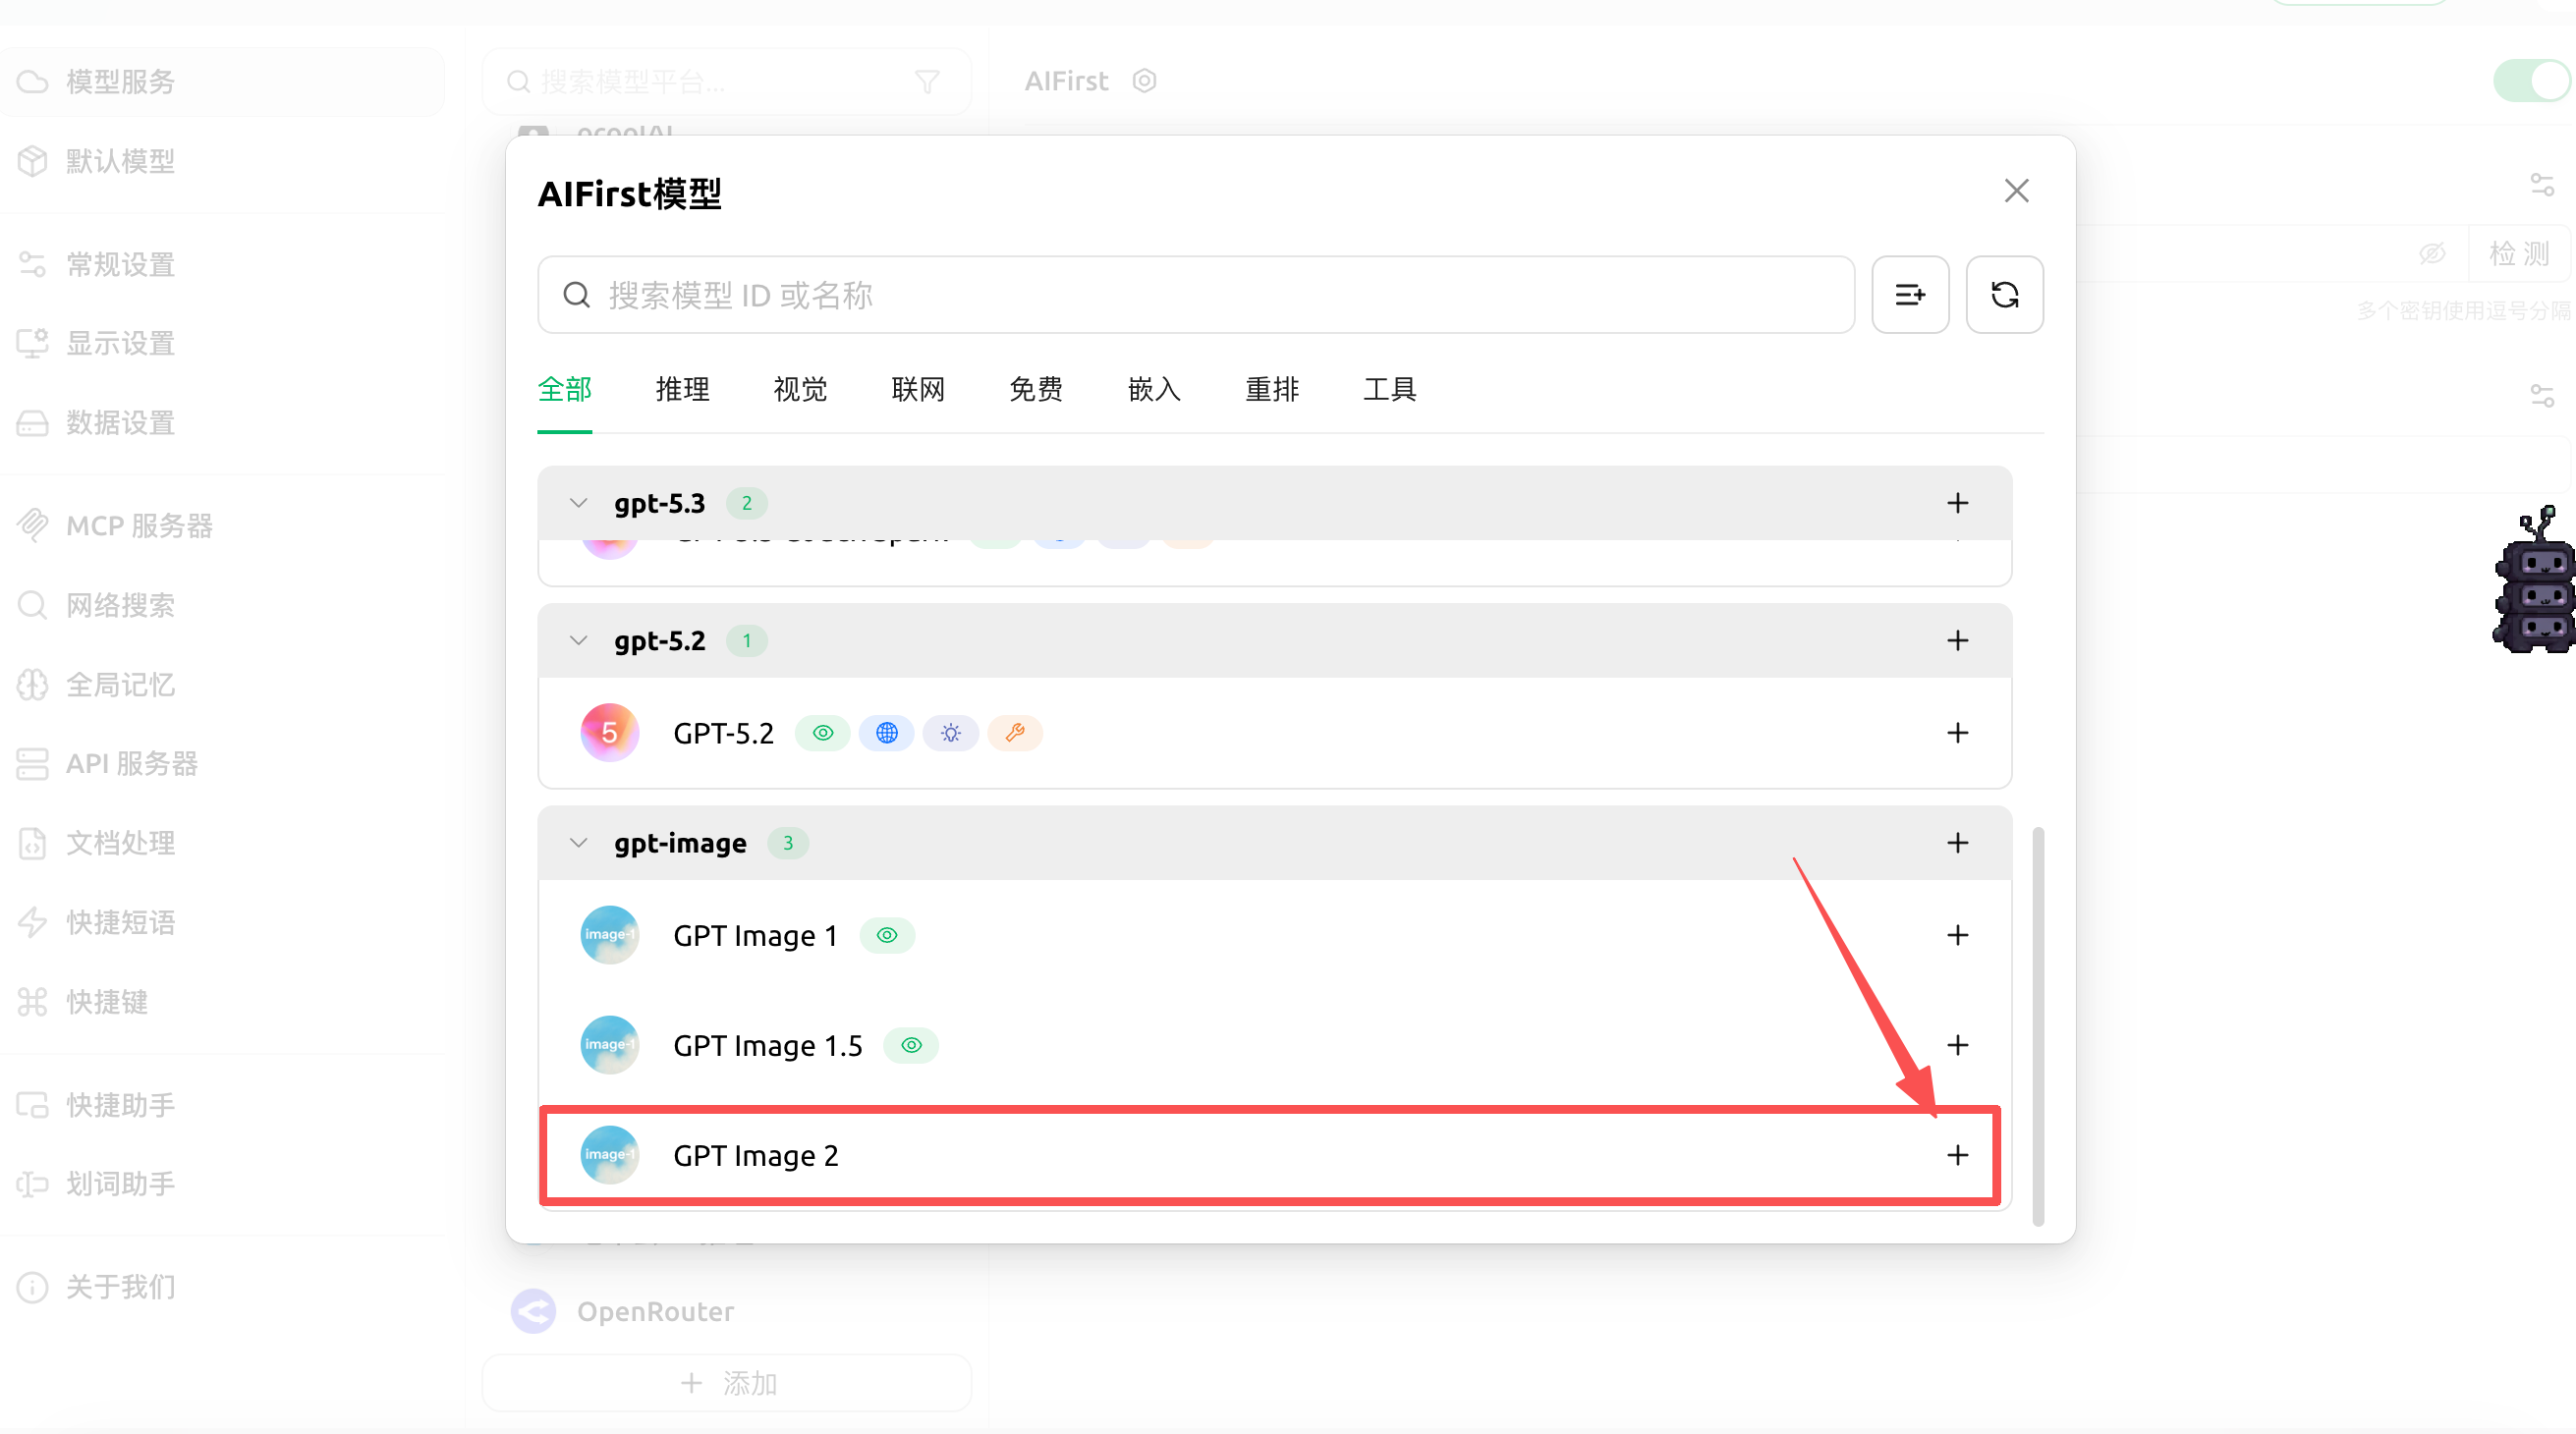Open 常规设置 in settings sidebar
This screenshot has width=2576, height=1434.
point(222,264)
